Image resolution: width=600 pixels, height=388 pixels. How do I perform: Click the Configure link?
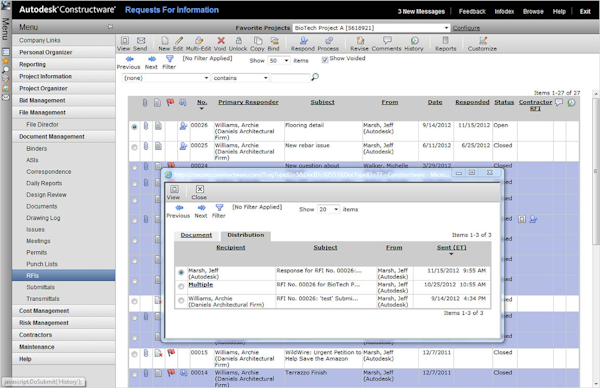click(466, 28)
